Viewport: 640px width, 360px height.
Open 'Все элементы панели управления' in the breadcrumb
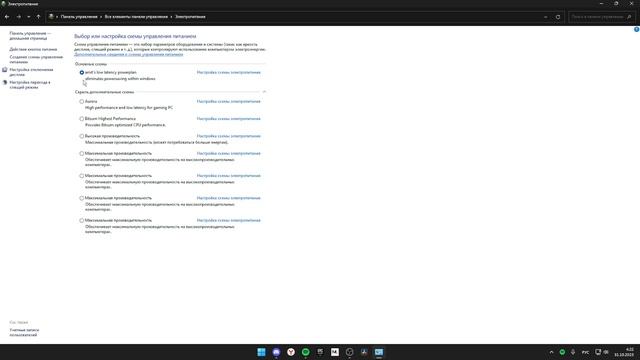click(x=136, y=17)
